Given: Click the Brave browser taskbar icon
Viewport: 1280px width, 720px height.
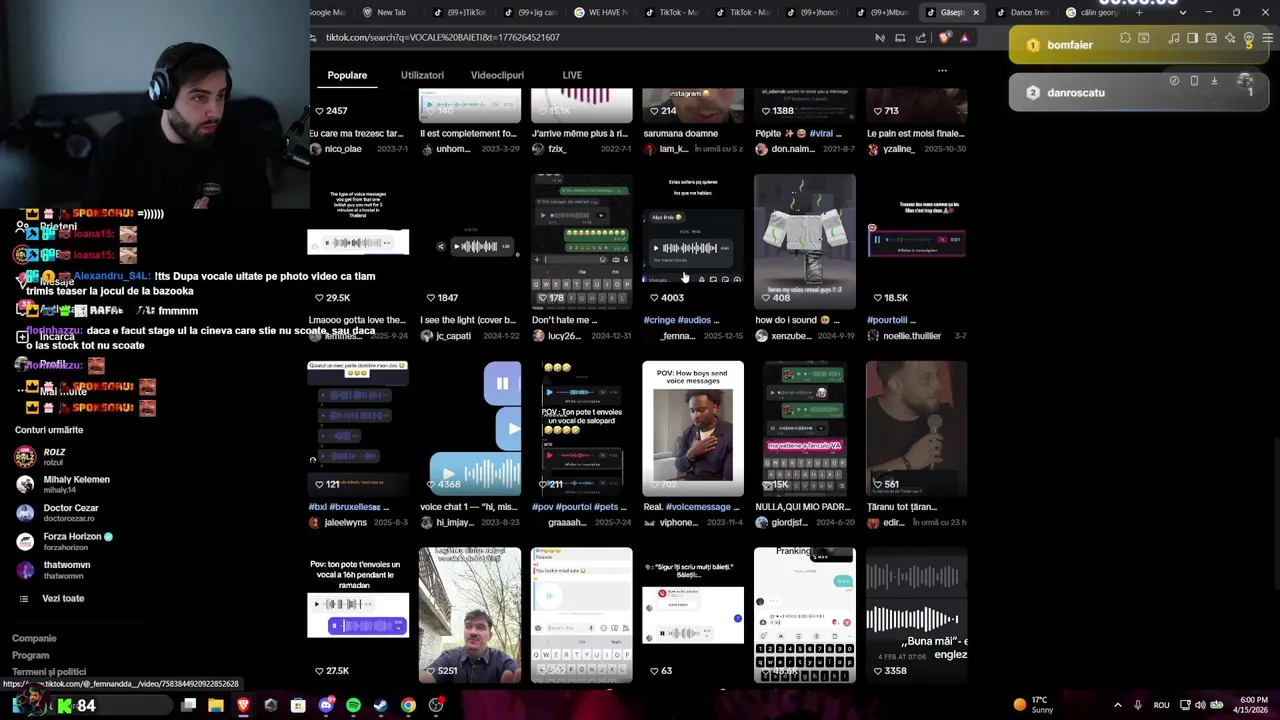Looking at the screenshot, I should point(243,705).
